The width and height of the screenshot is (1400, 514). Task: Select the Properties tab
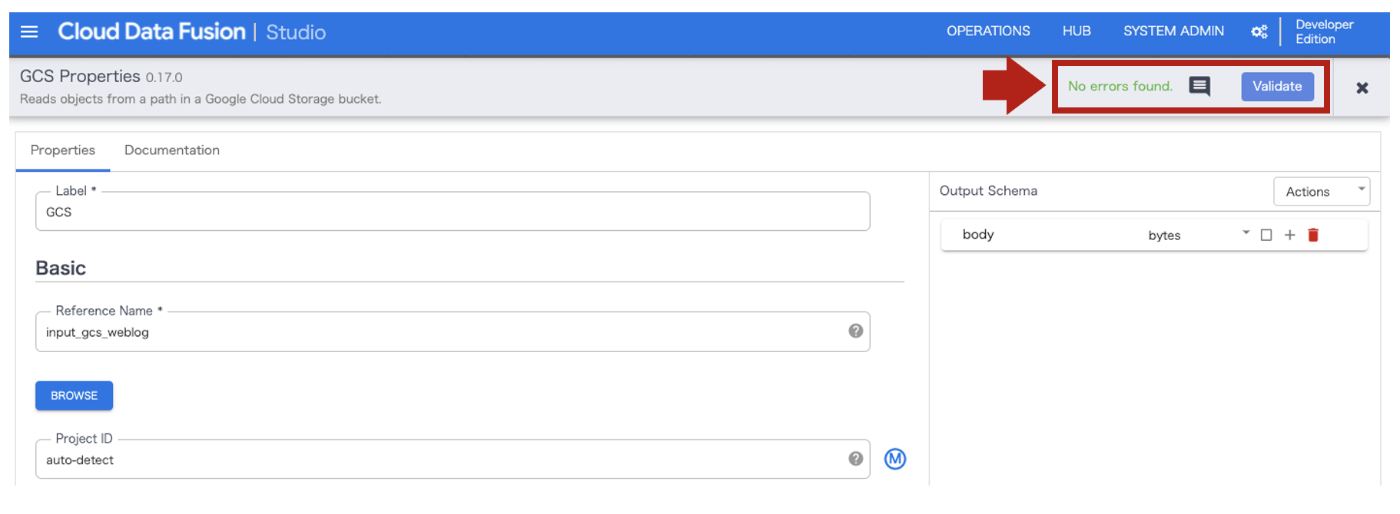63,150
